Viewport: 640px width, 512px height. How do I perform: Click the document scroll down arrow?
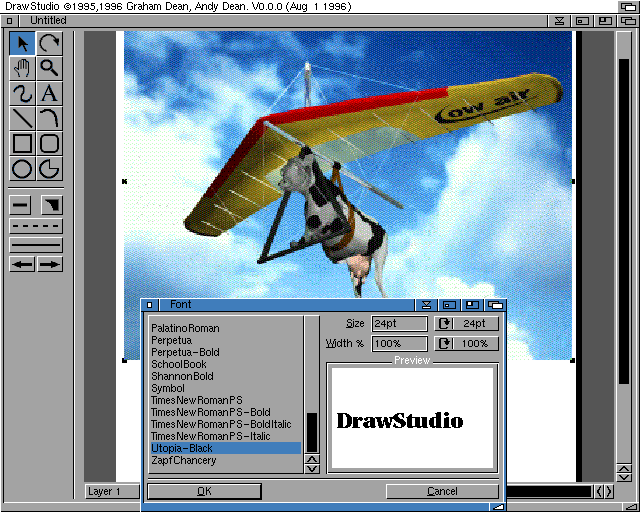[624, 477]
